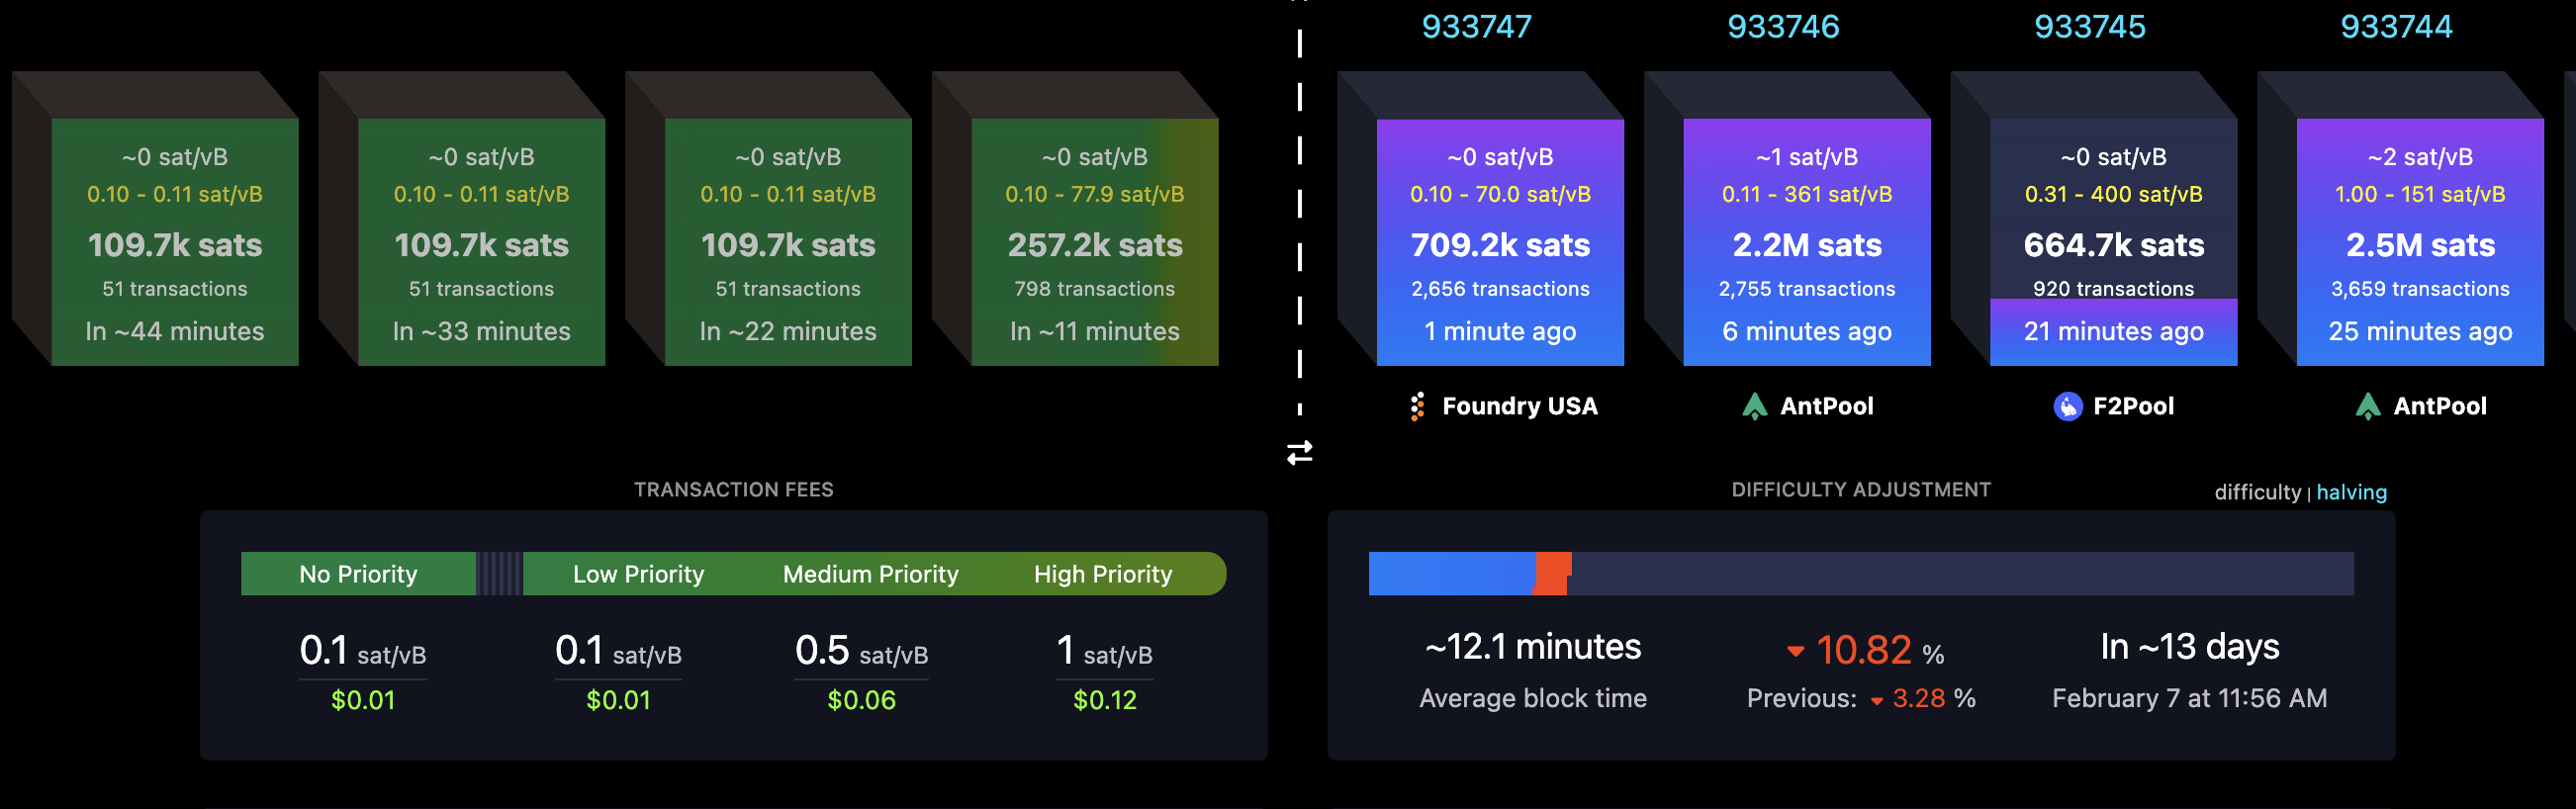
Task: Open the F2Pool block with 920 transactions
Action: coord(2112,242)
